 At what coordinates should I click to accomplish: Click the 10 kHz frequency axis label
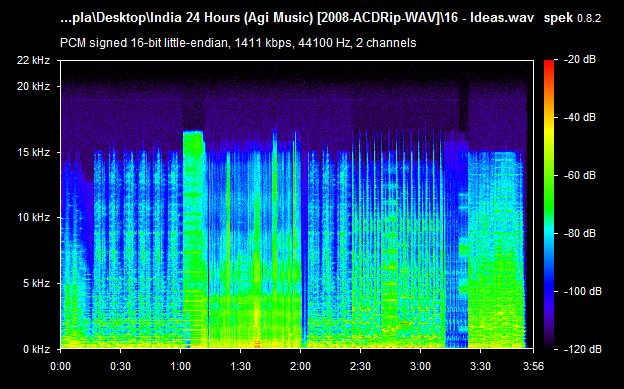coord(33,217)
